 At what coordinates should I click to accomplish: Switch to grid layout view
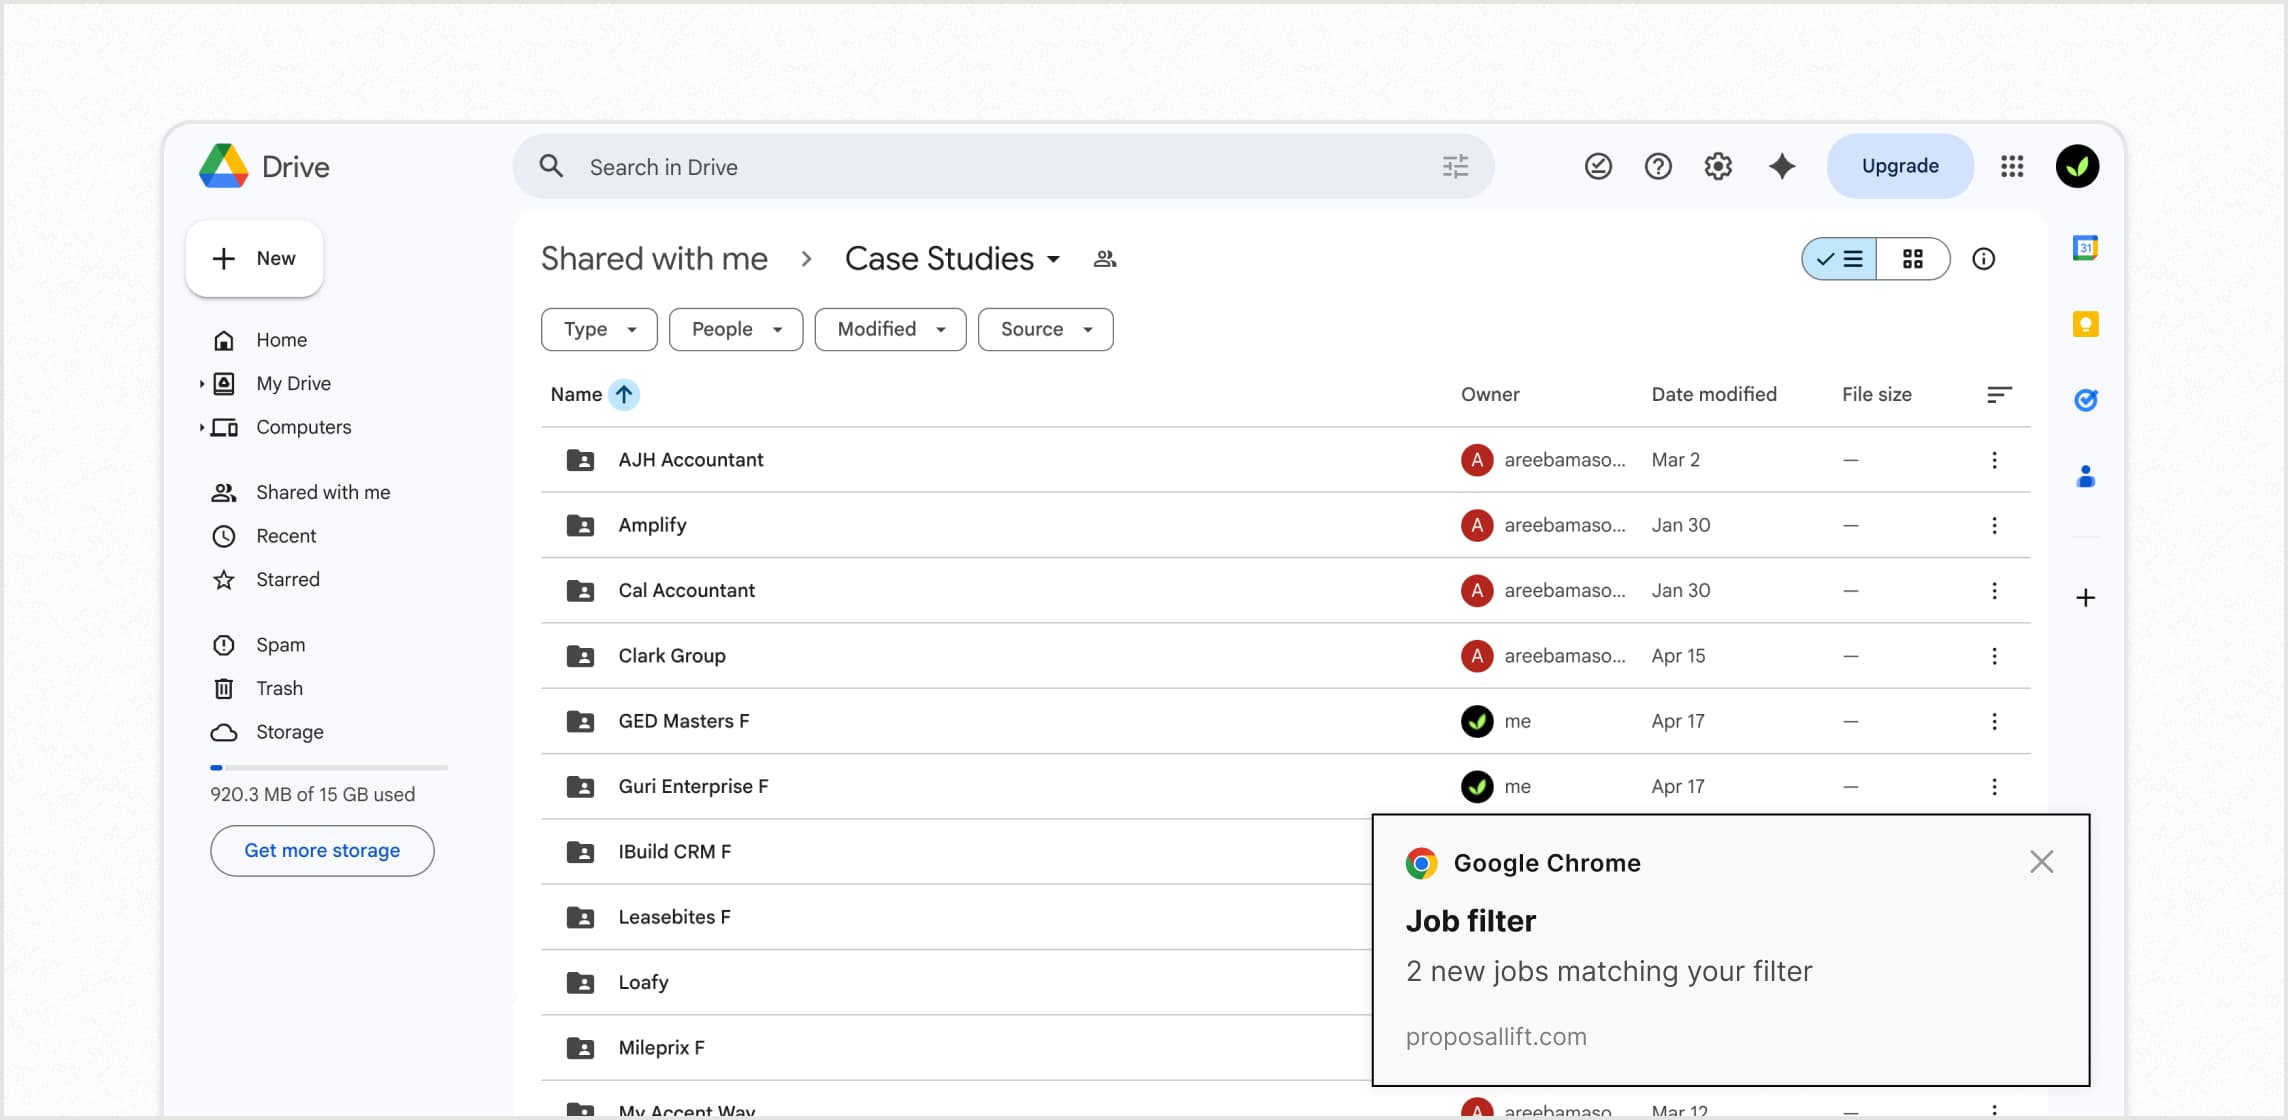tap(1913, 259)
